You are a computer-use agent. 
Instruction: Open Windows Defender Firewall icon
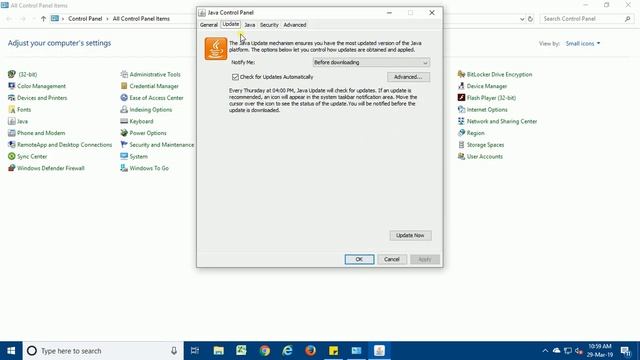11,168
